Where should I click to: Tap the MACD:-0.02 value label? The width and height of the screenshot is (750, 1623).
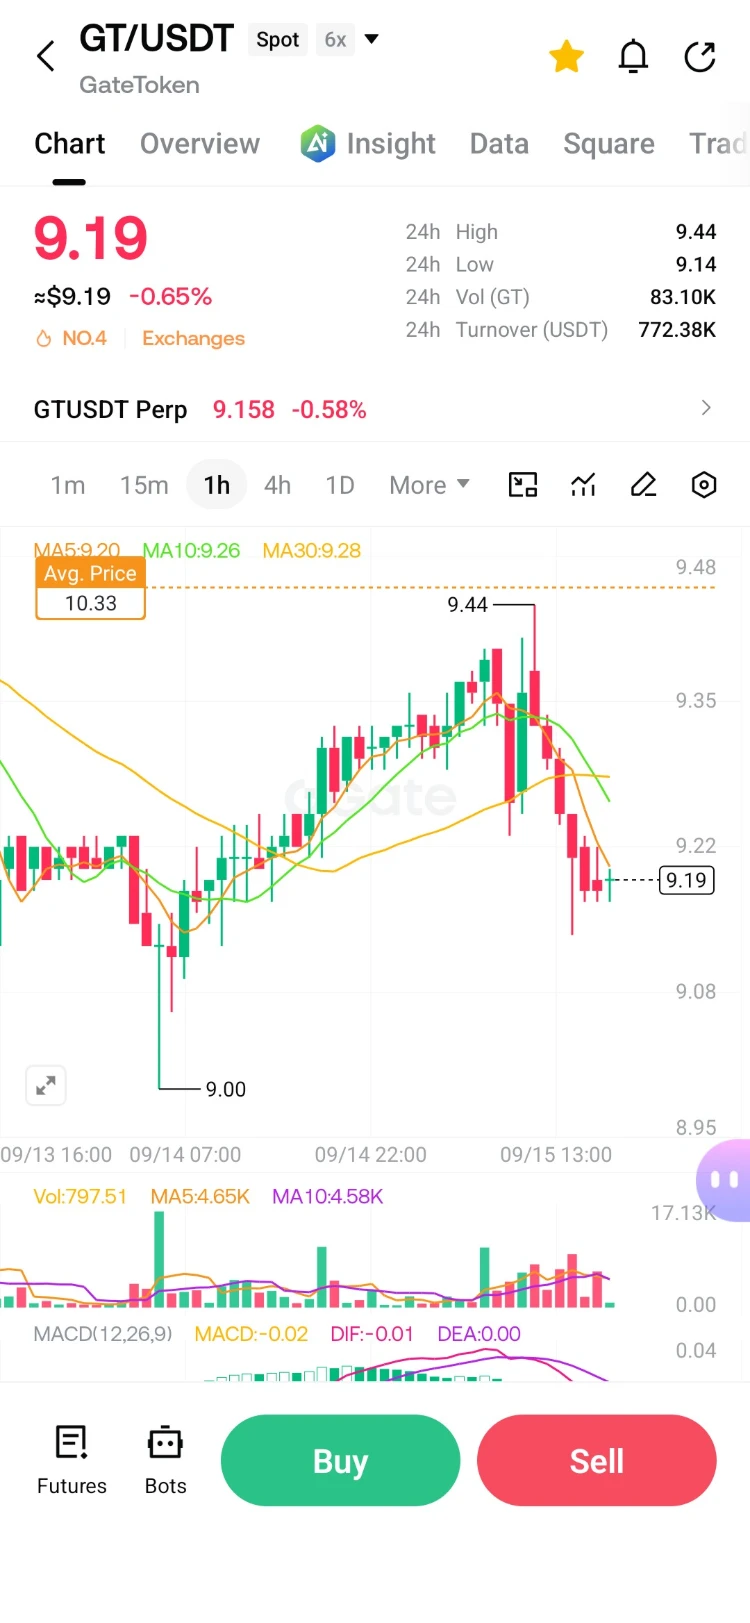(x=251, y=1334)
